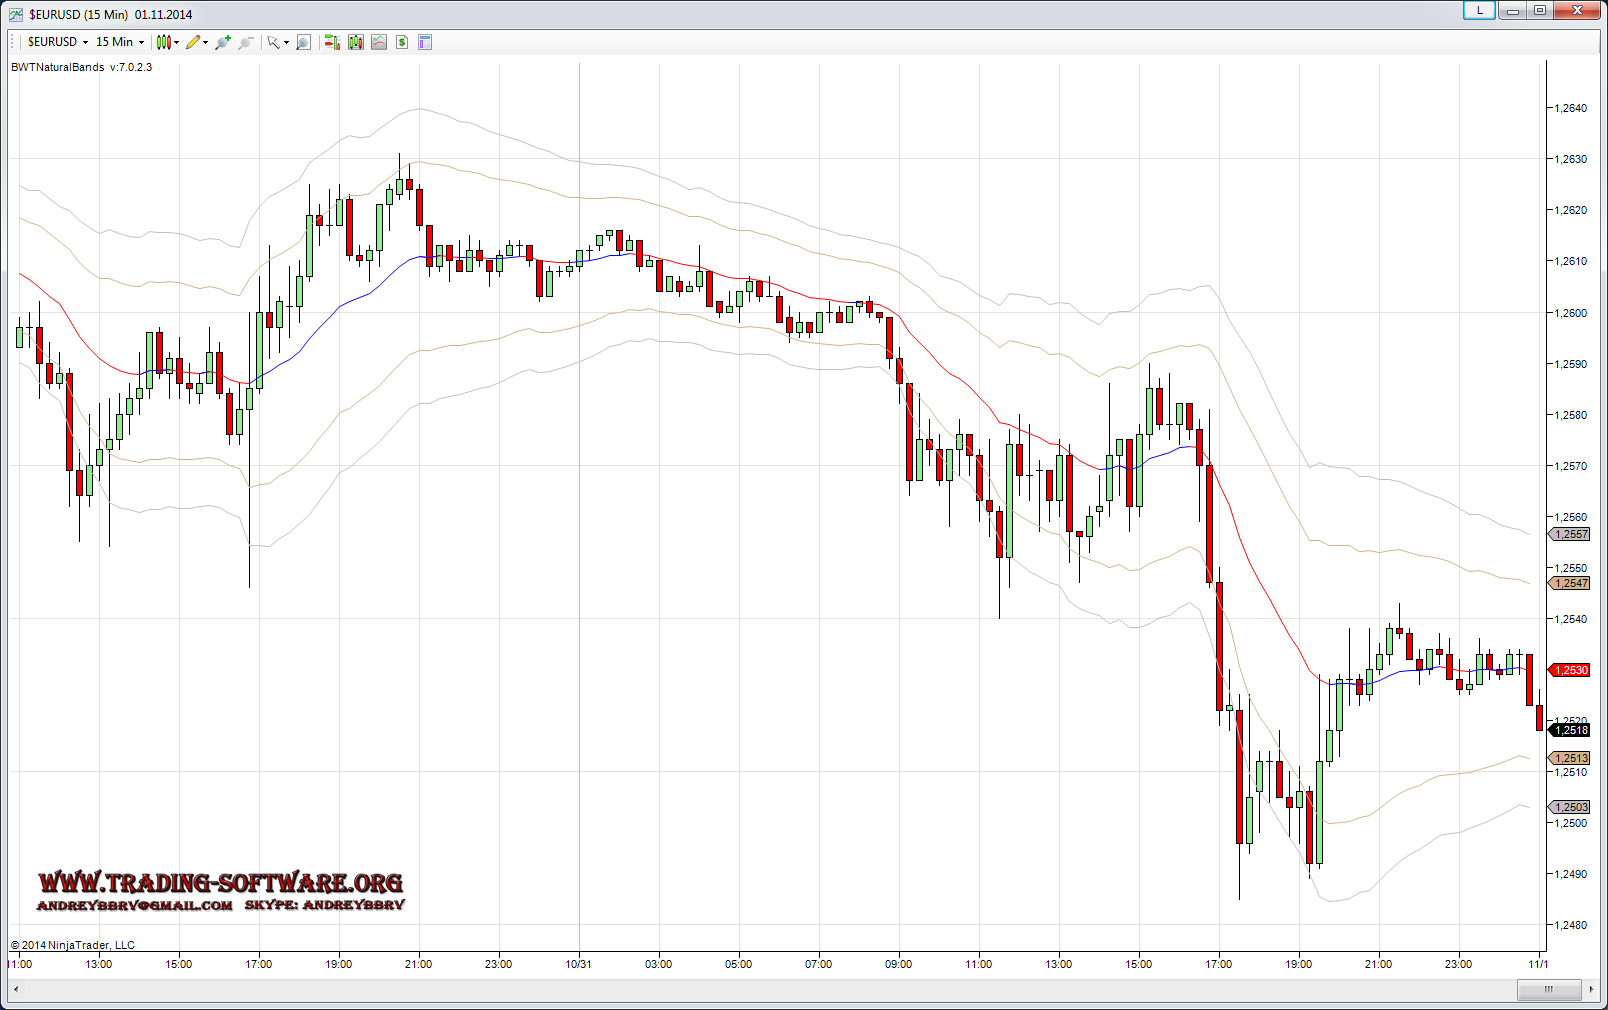Click the zoom out magnifier icon

tap(246, 42)
